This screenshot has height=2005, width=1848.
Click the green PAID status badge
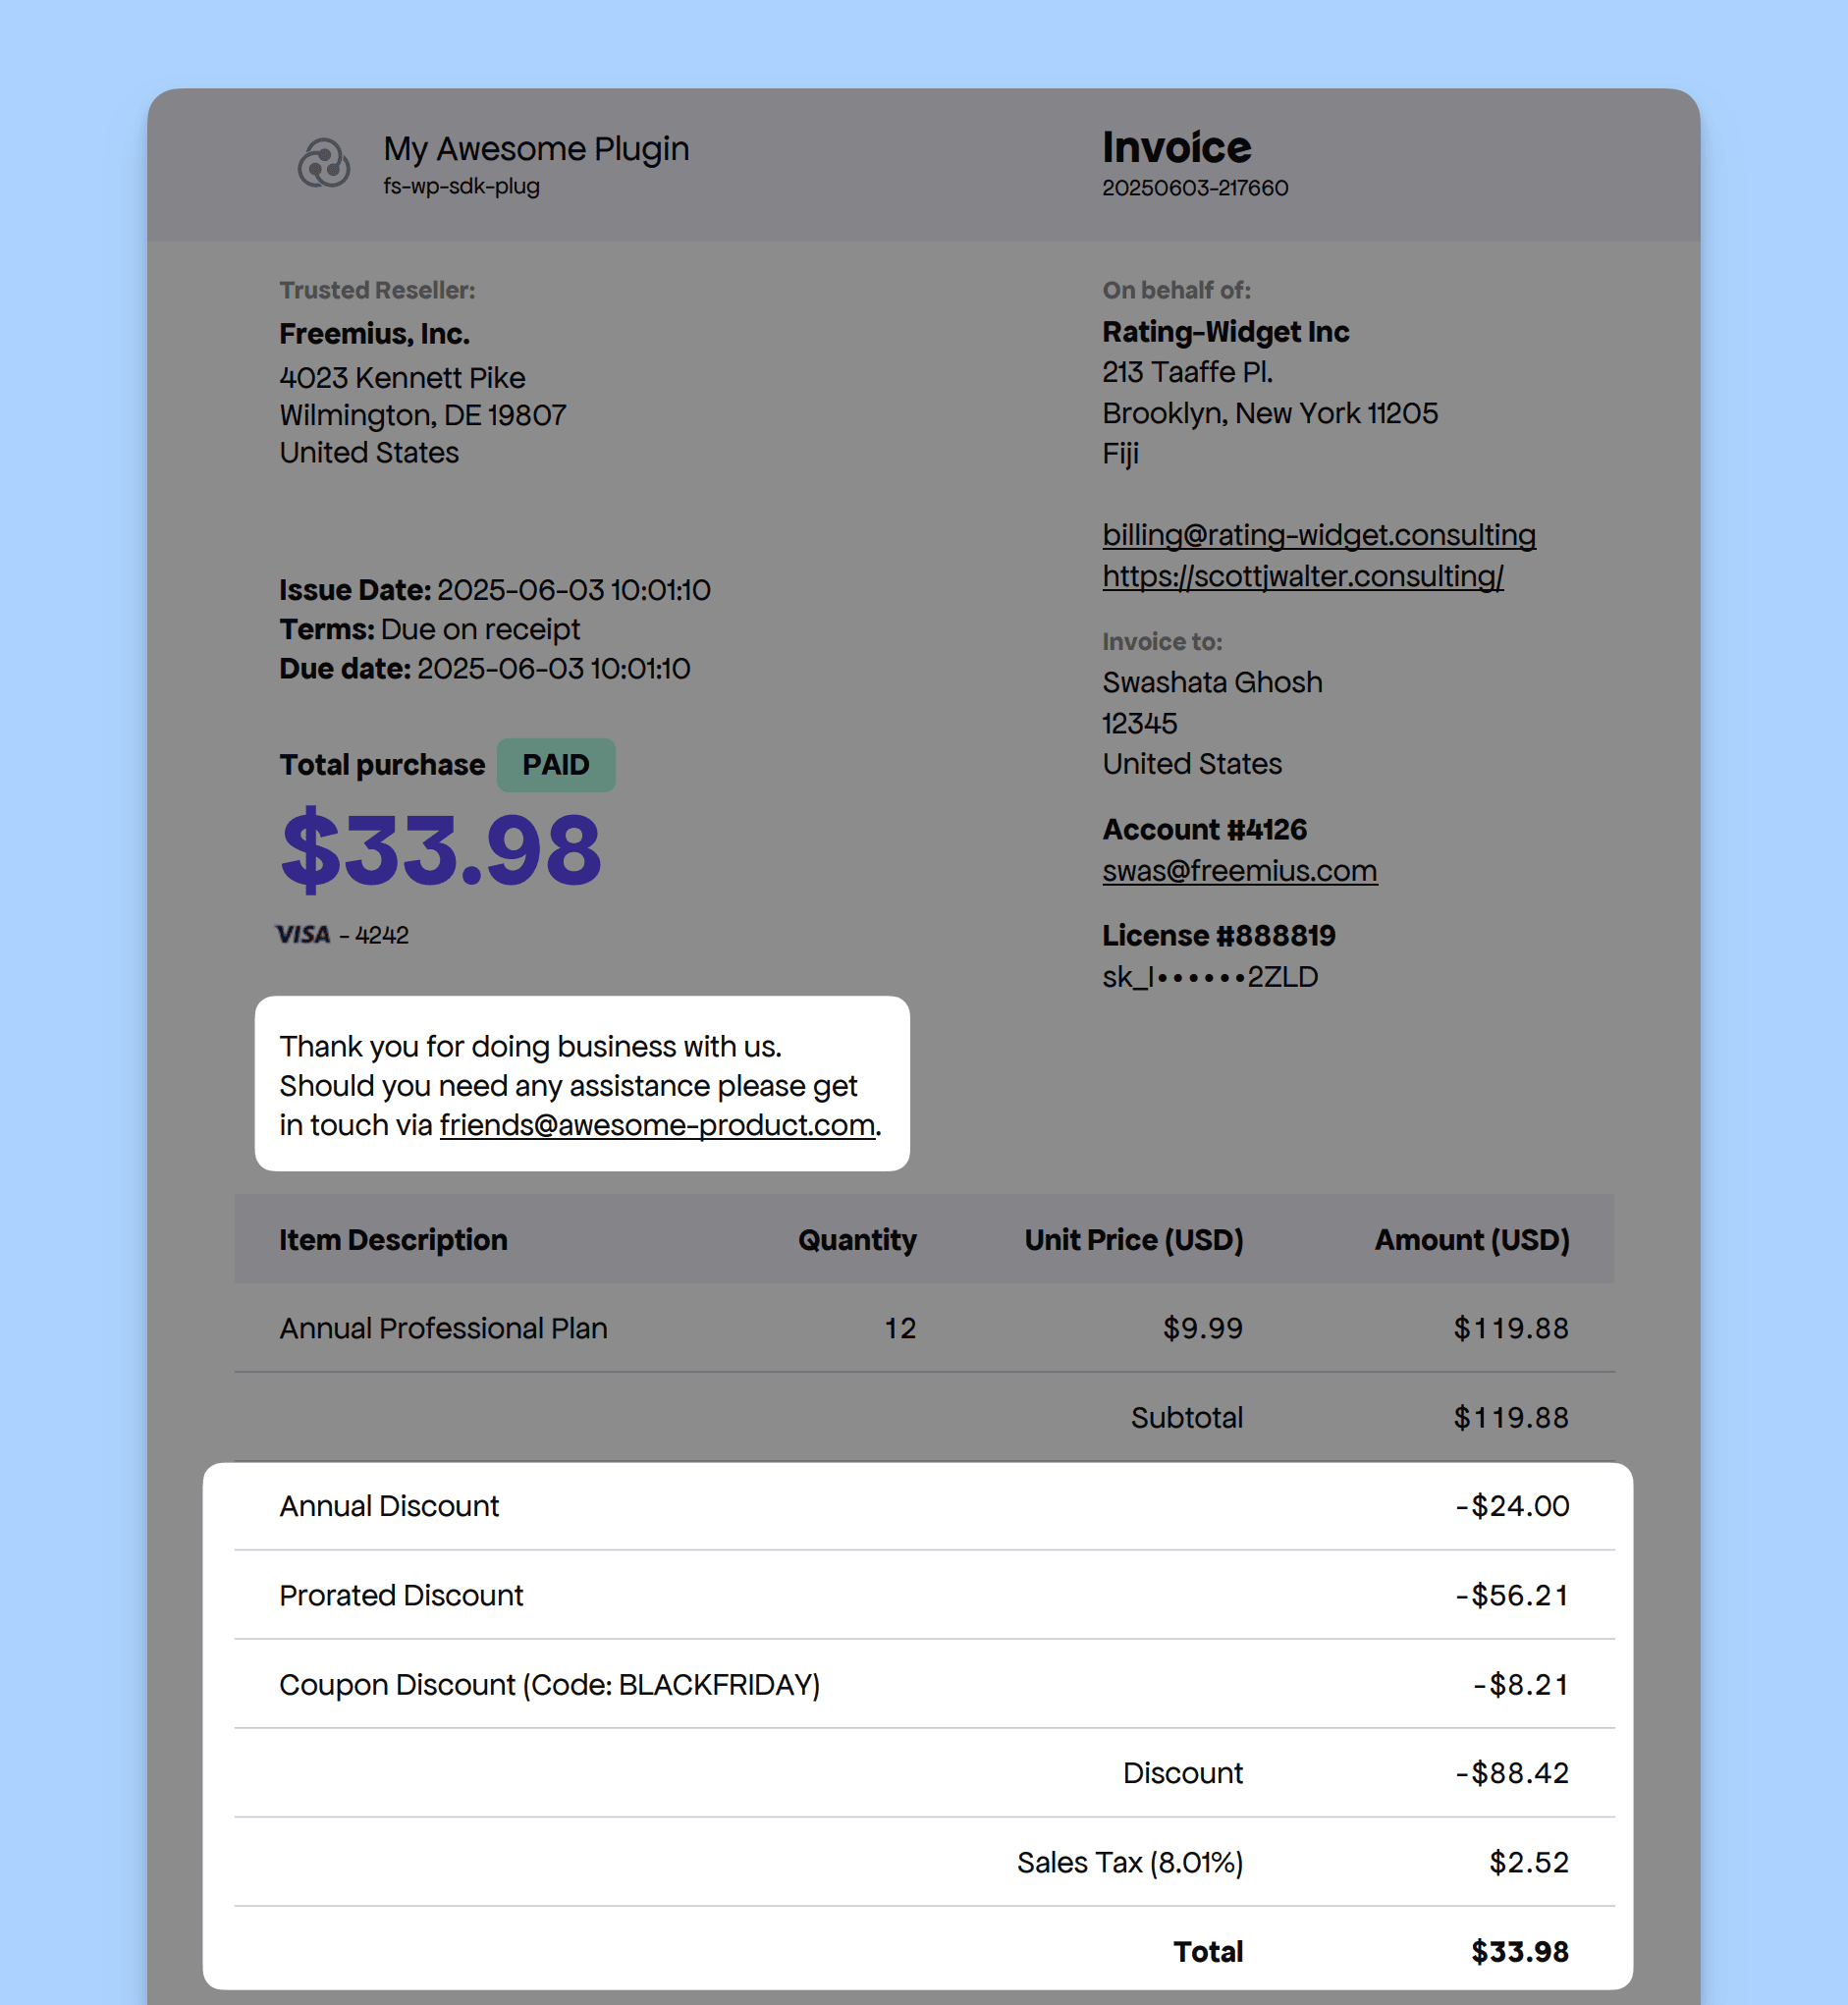pyautogui.click(x=556, y=765)
